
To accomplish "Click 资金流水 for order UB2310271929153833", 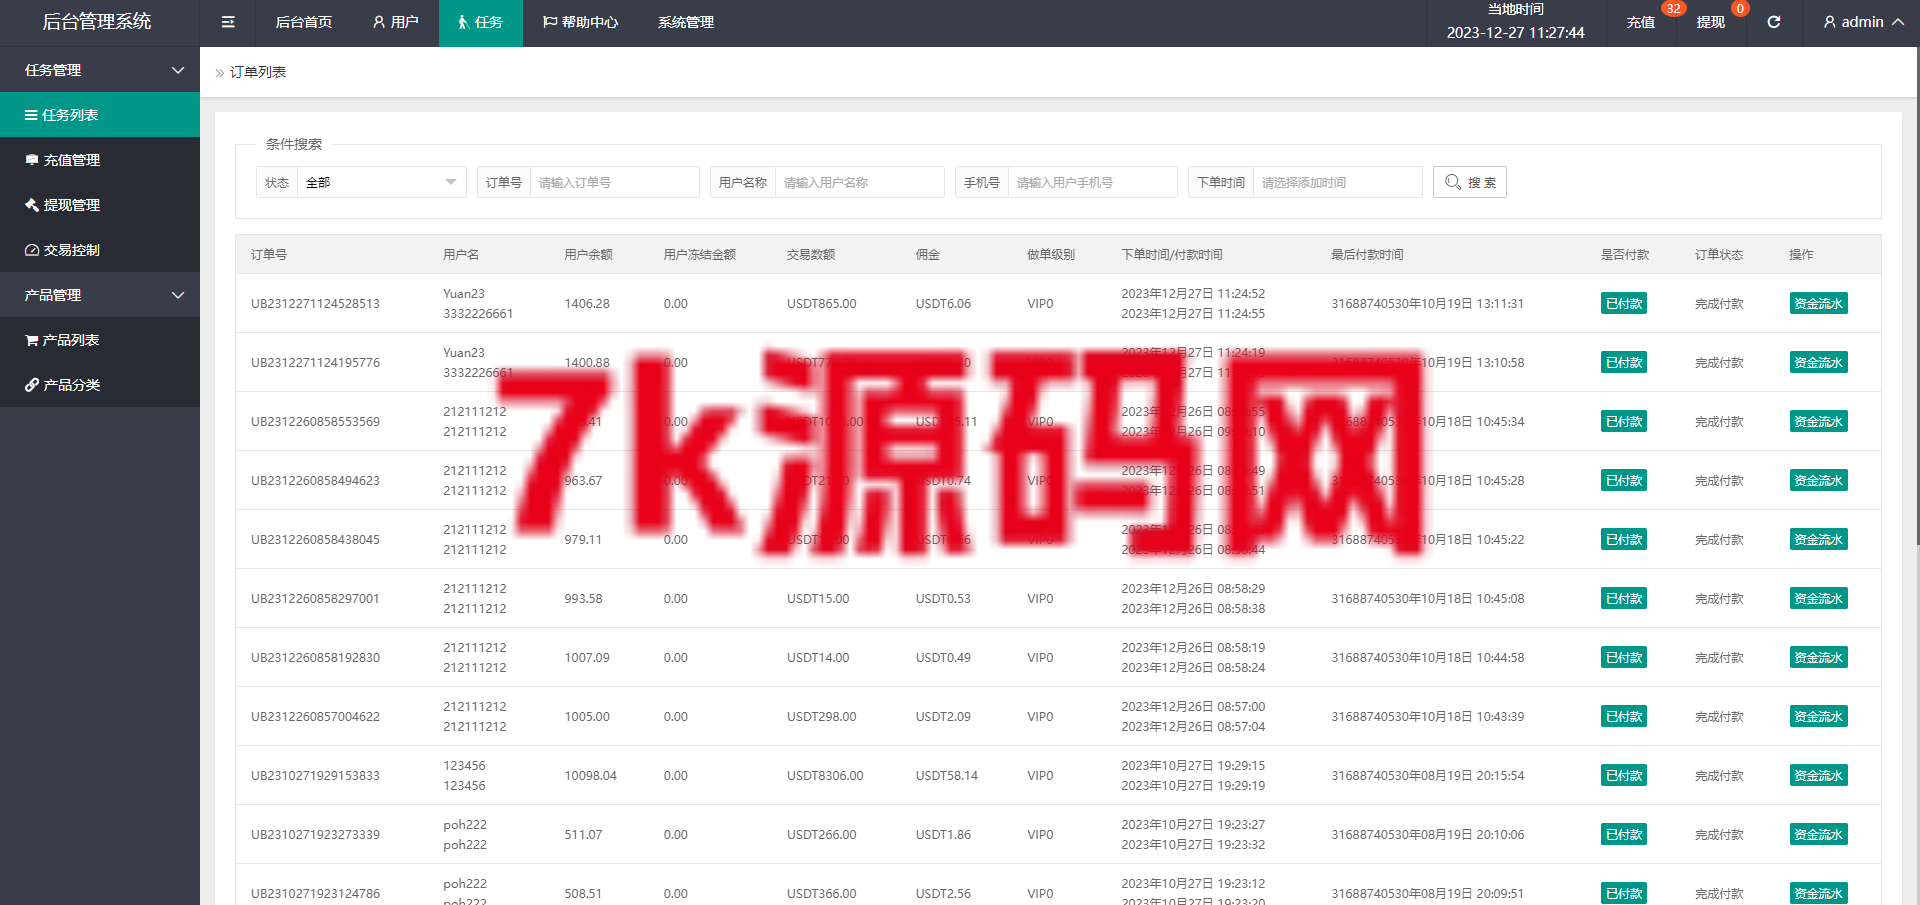I will click(x=1818, y=775).
